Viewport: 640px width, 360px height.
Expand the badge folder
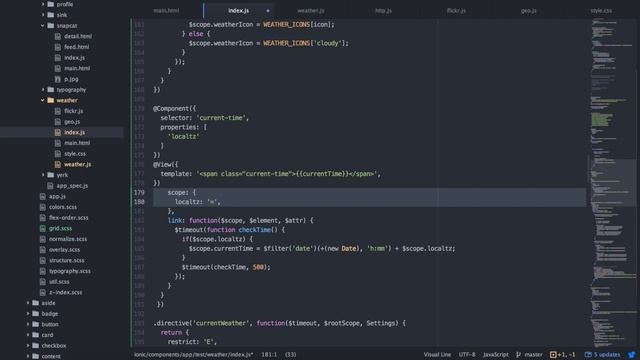[x=28, y=313]
